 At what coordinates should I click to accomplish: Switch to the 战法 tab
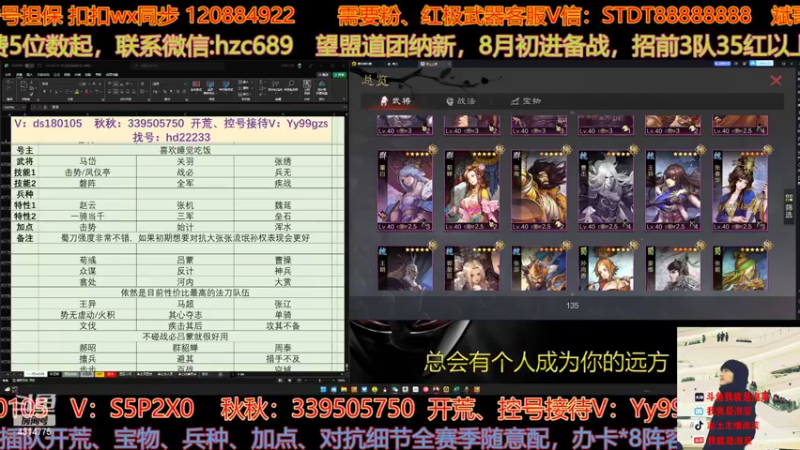(461, 101)
